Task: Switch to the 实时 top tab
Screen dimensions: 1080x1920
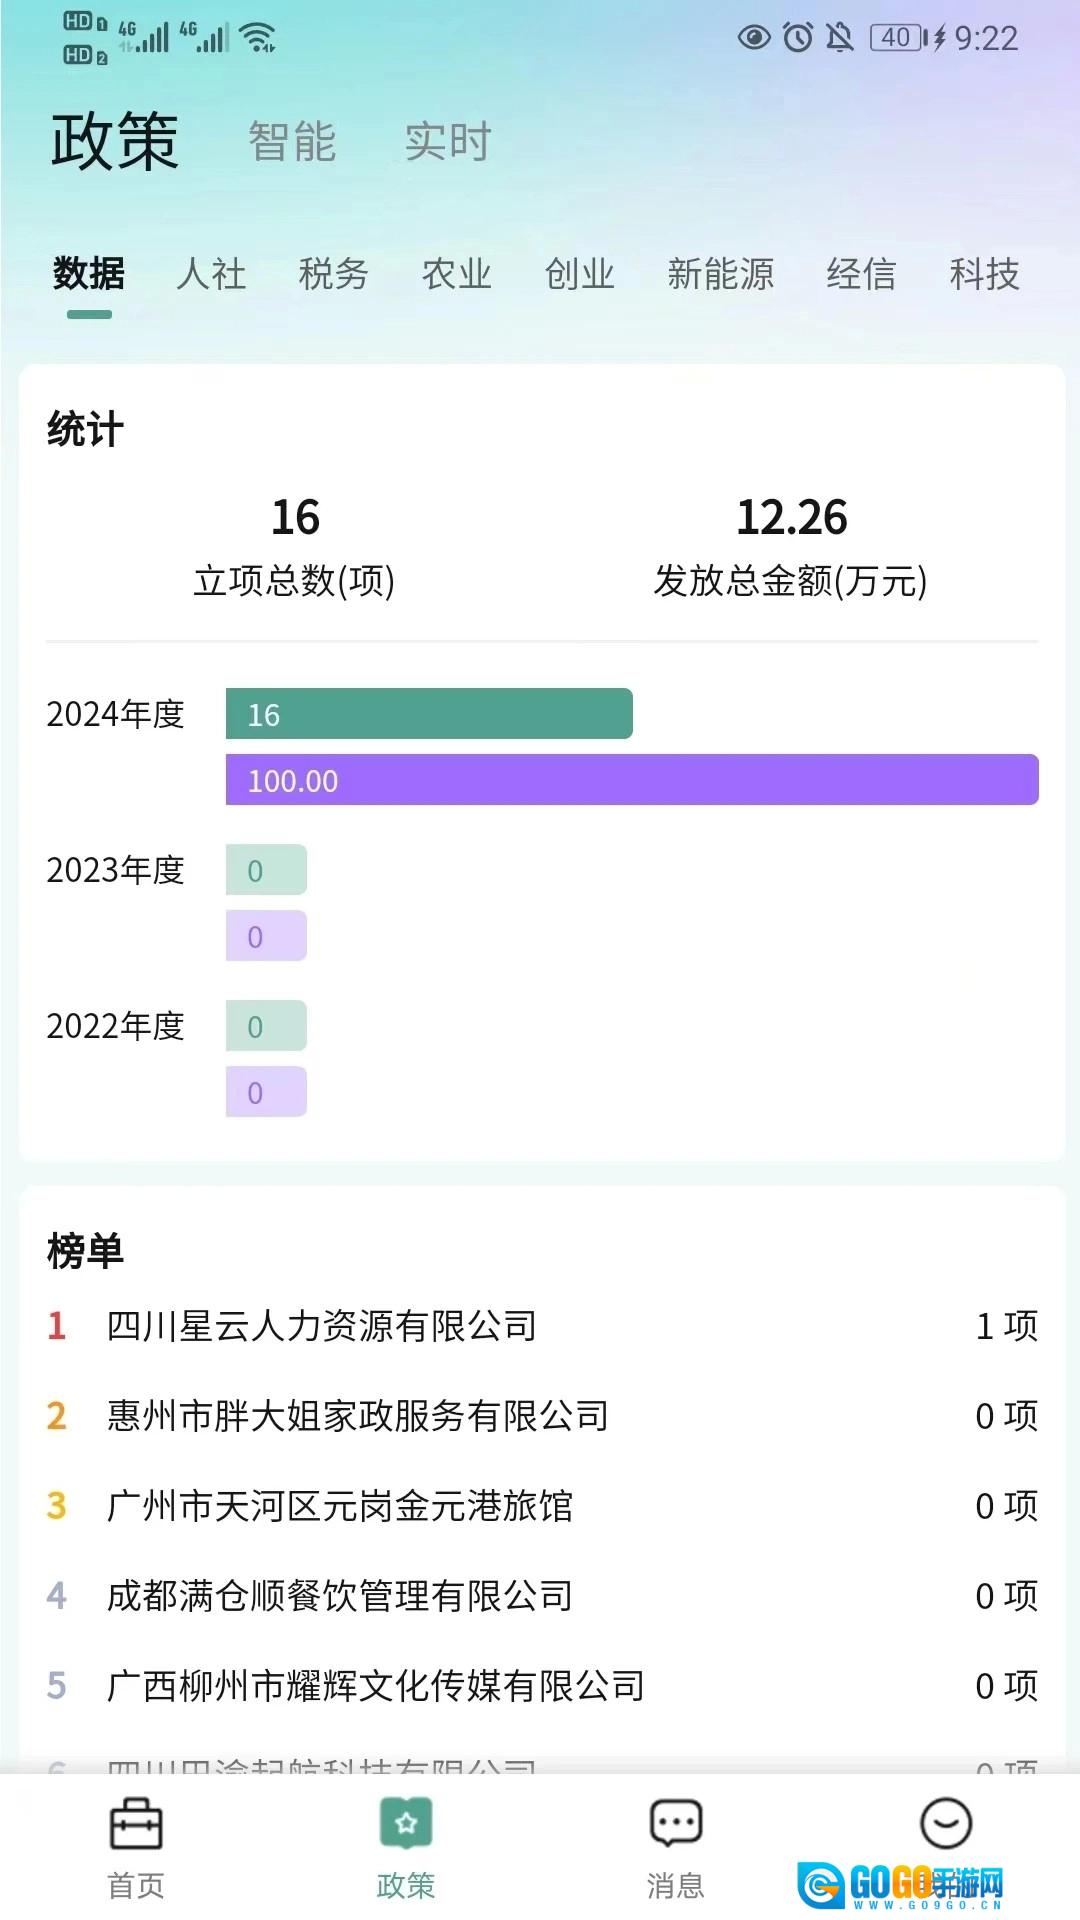Action: (448, 141)
